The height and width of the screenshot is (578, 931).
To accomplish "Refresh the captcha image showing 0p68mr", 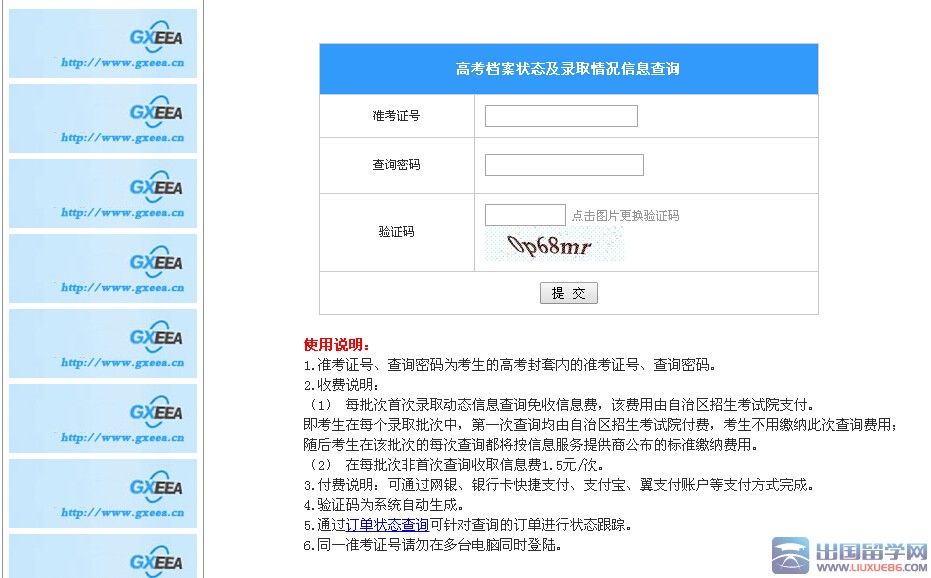I will (553, 245).
